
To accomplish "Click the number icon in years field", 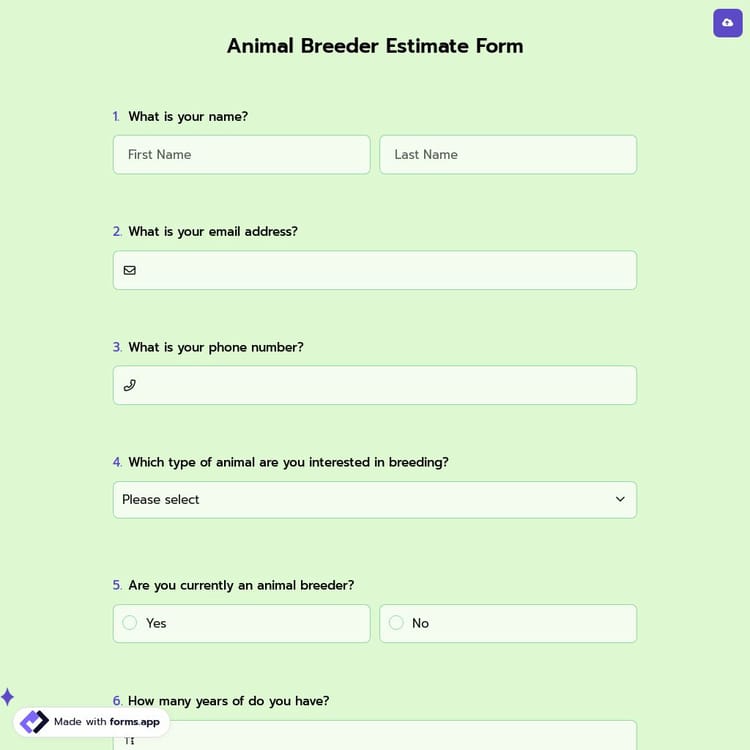I will pyautogui.click(x=130, y=741).
